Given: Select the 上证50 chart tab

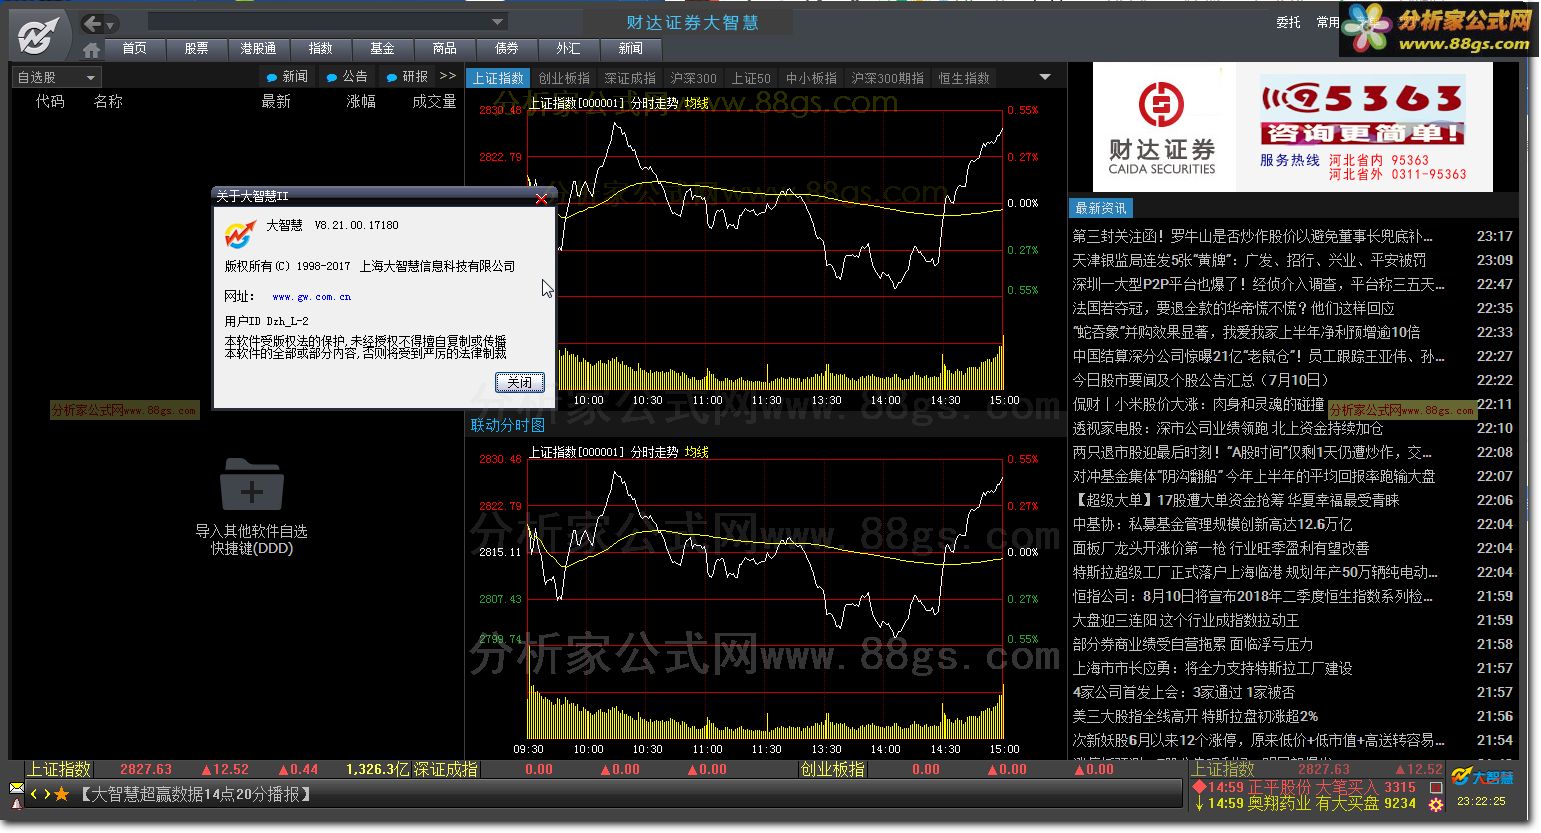Looking at the screenshot, I should (751, 78).
